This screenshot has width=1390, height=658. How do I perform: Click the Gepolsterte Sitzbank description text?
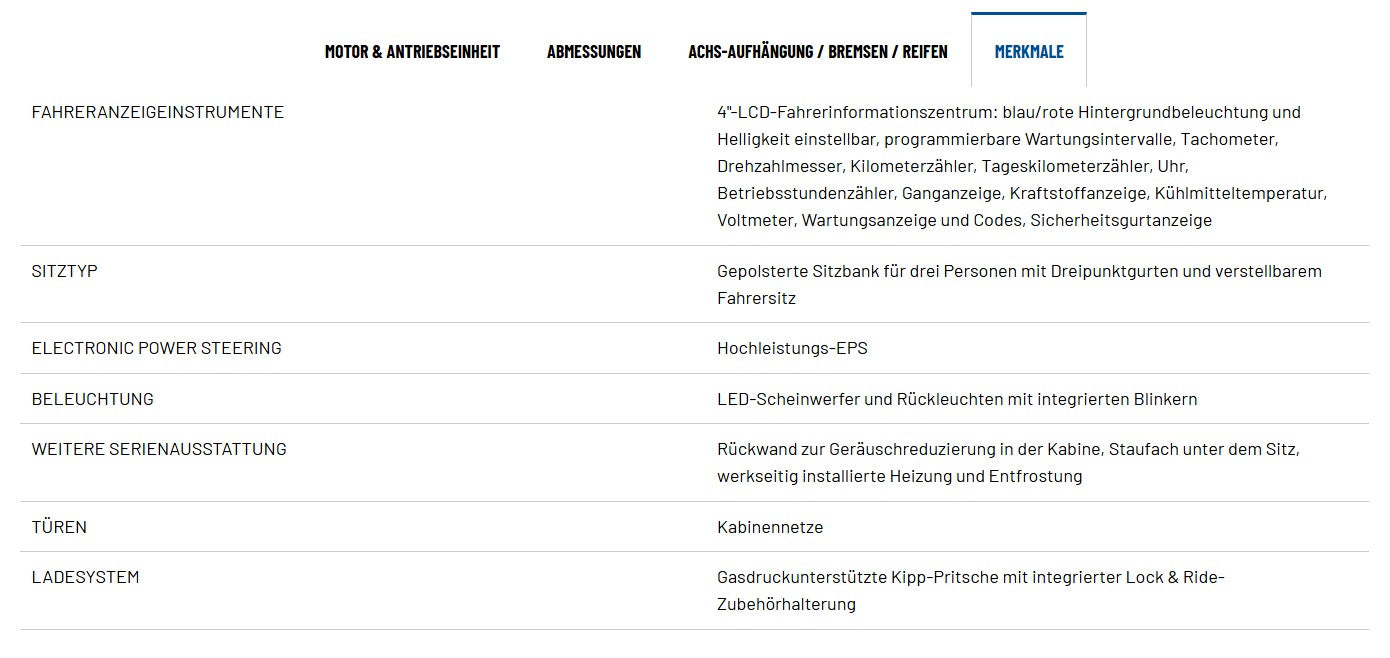tap(1019, 285)
